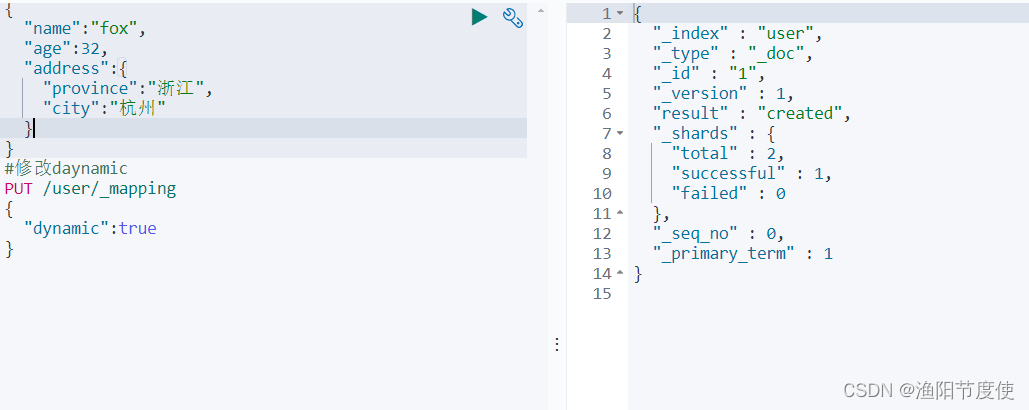The height and width of the screenshot is (410, 1029).
Task: Collapse the fold arrow at line 1
Action: coord(620,13)
